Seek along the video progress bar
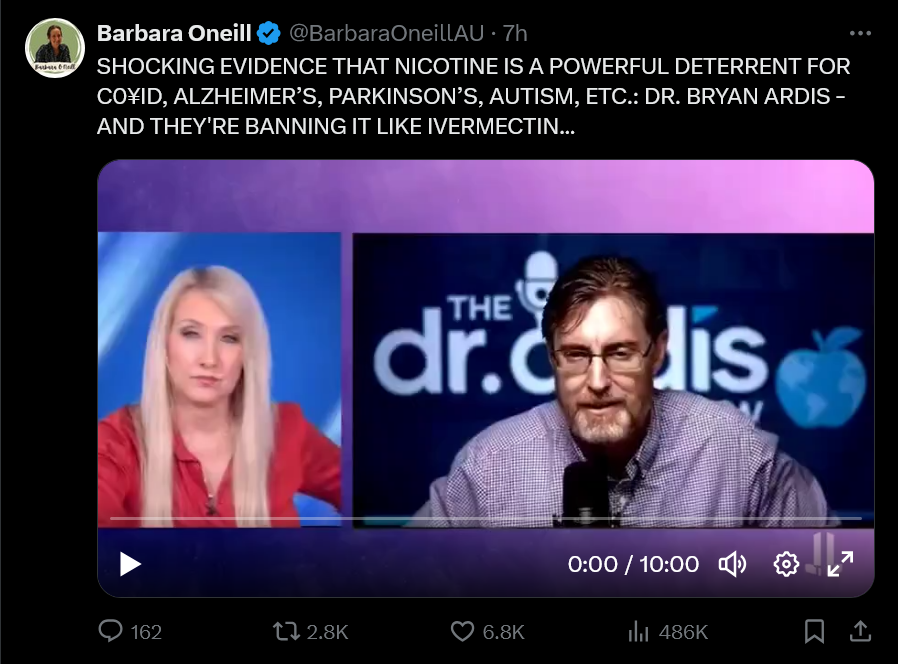898x664 pixels. coord(486,518)
